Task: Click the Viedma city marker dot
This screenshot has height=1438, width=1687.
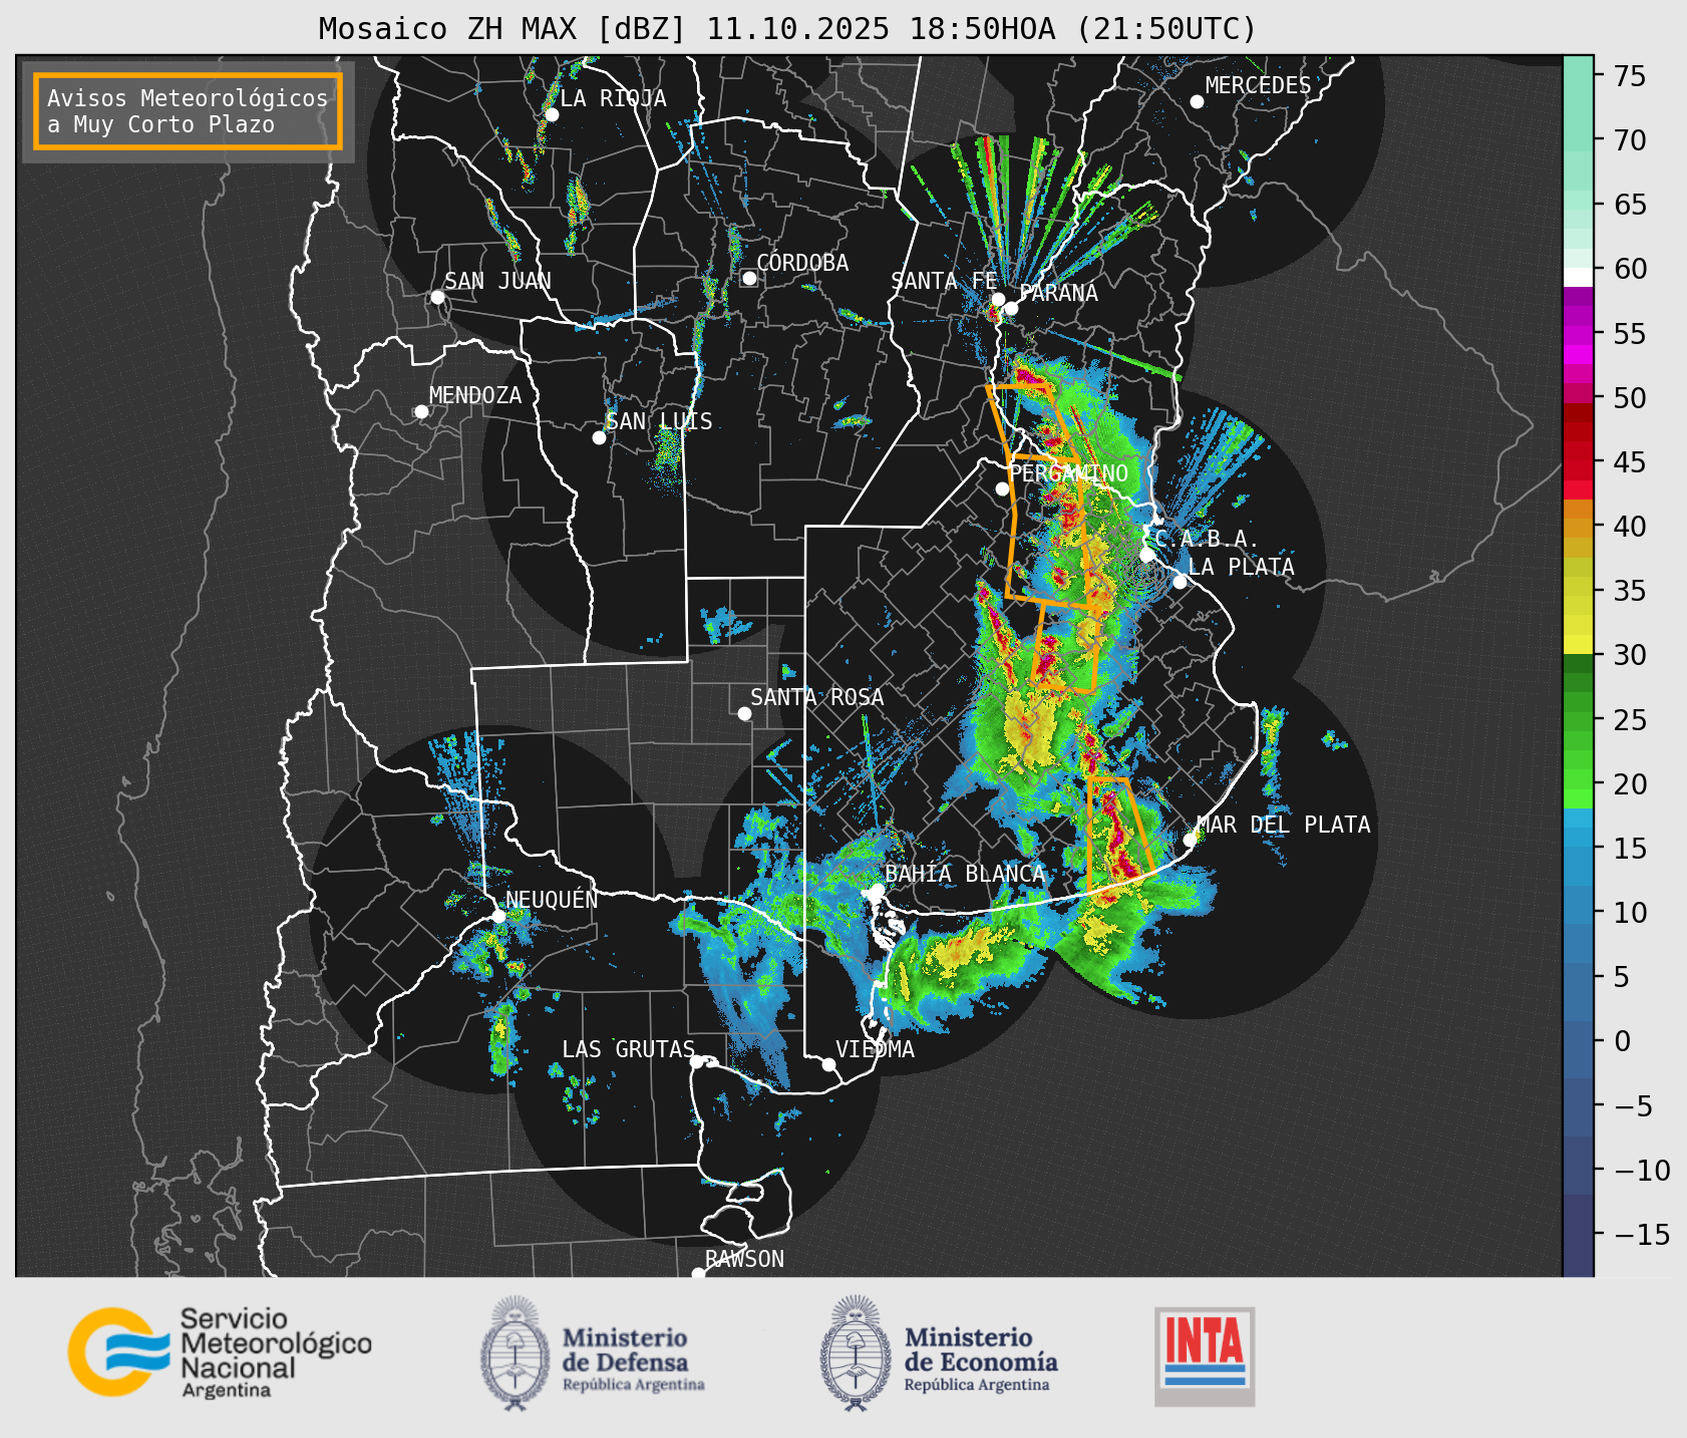Action: pos(829,1064)
